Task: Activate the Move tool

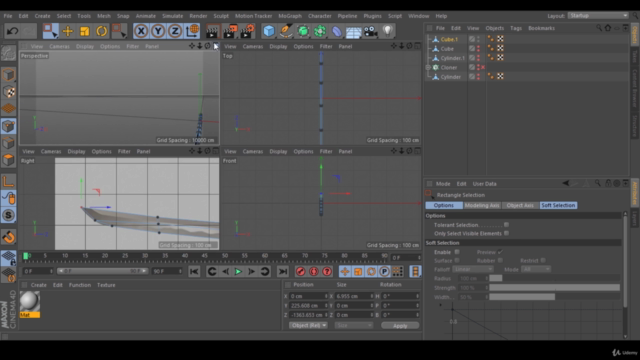Action: [68, 31]
